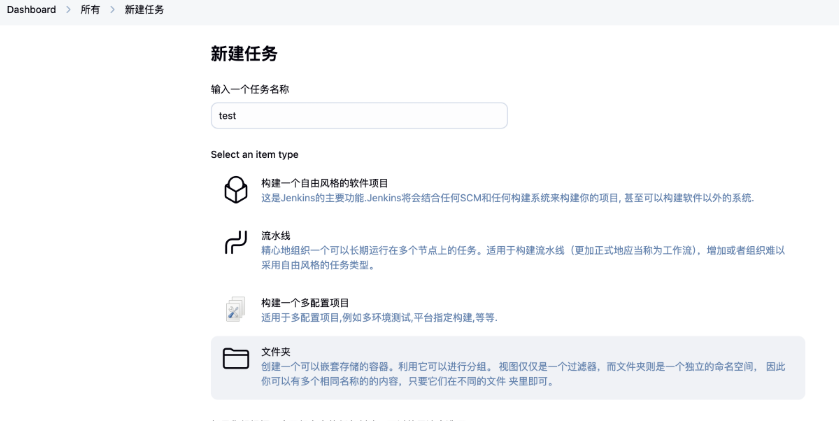Expand the chevron after Dashboard breadcrumb

pos(68,9)
